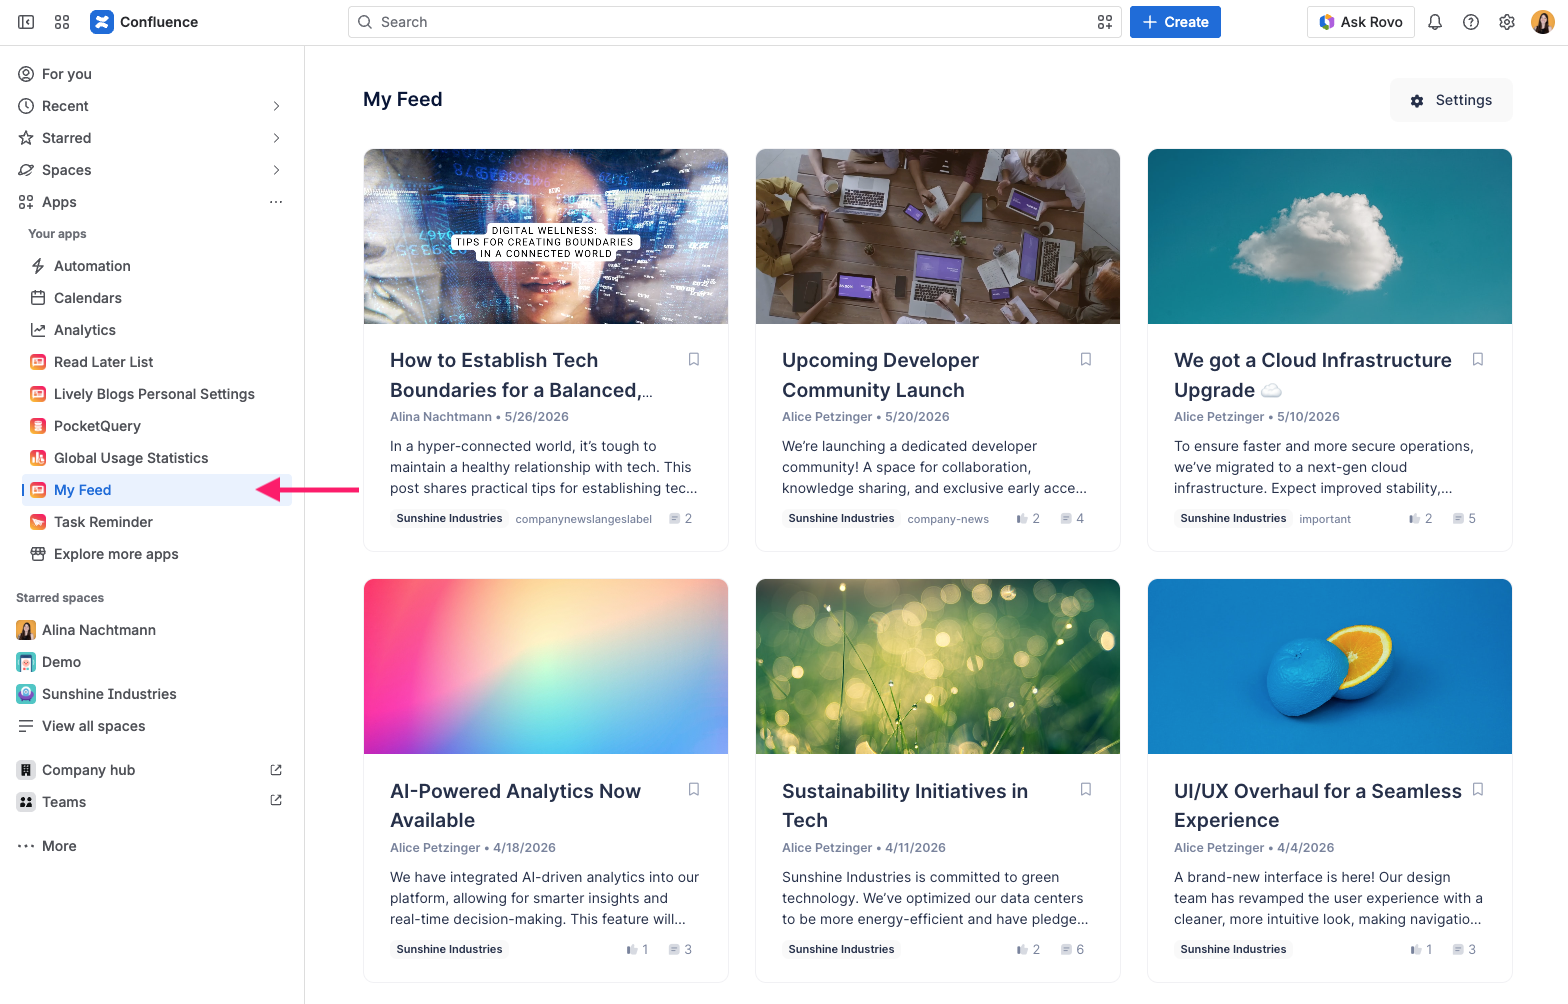Open the settings gear in top bar
This screenshot has width=1568, height=1004.
click(x=1507, y=22)
